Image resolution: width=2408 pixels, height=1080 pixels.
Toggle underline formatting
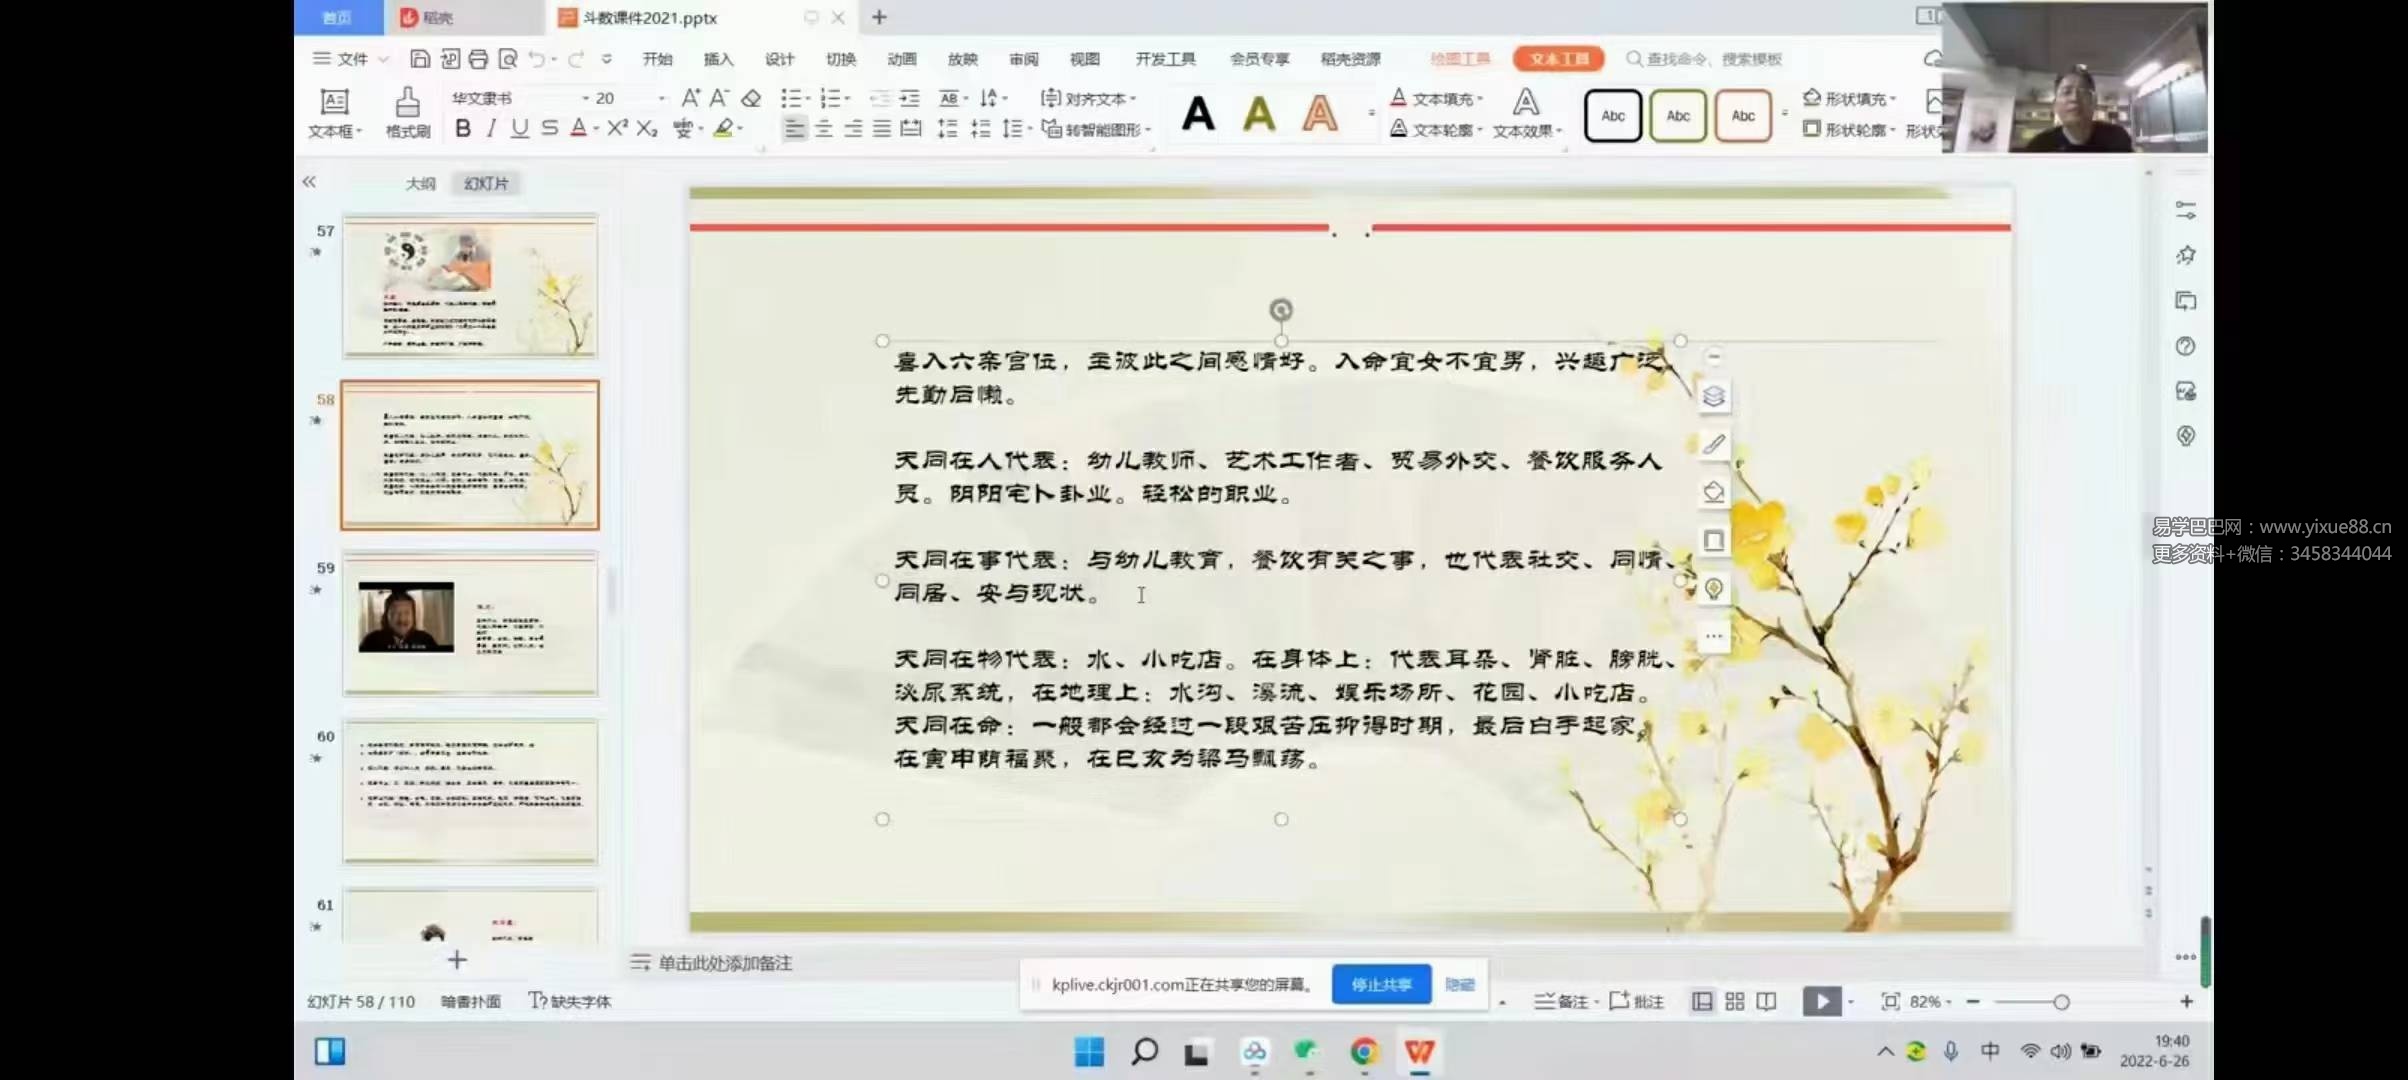click(x=518, y=128)
